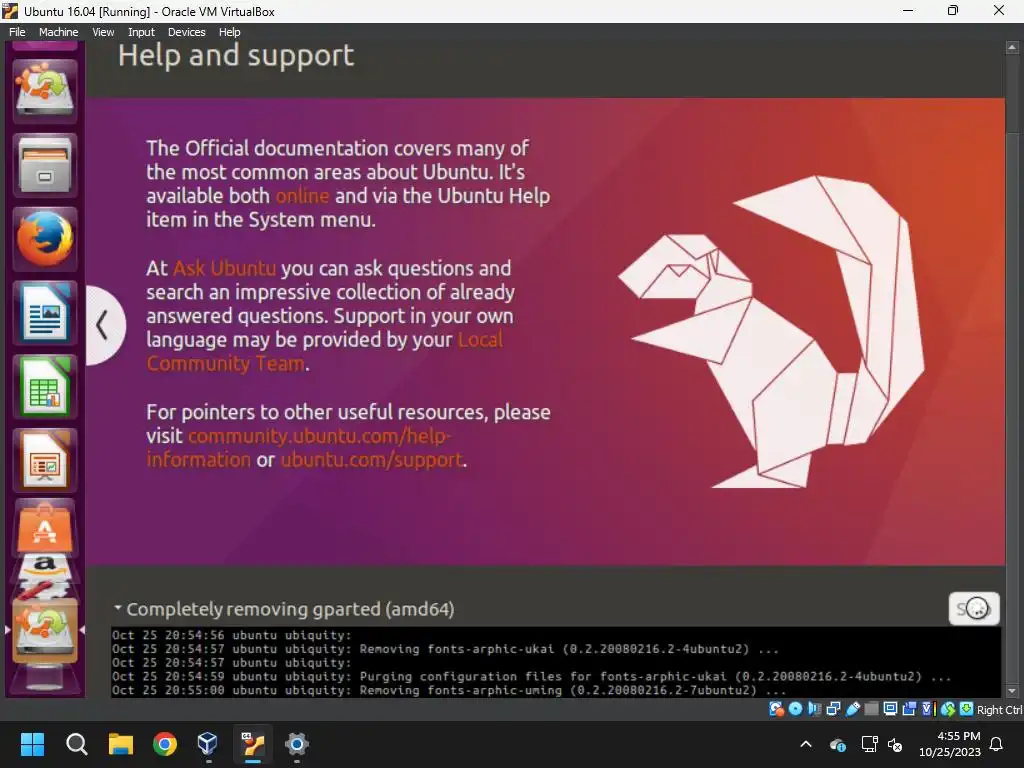Screen dimensions: 1024x768
Task: Open LibreOffice Impress from the launcher
Action: [x=44, y=460]
